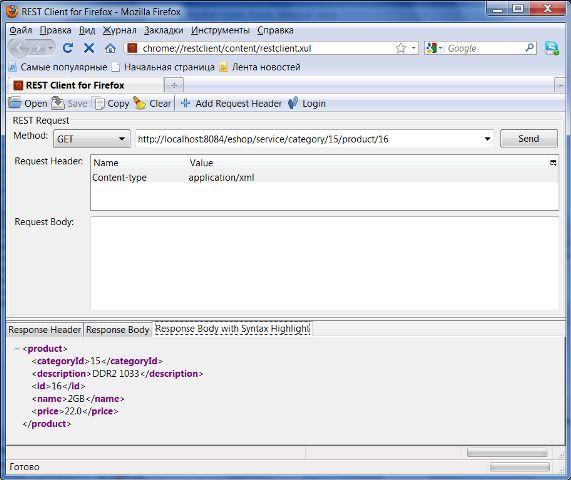Open the Вид menu
Viewport: 571px width, 480px height.
click(x=87, y=30)
